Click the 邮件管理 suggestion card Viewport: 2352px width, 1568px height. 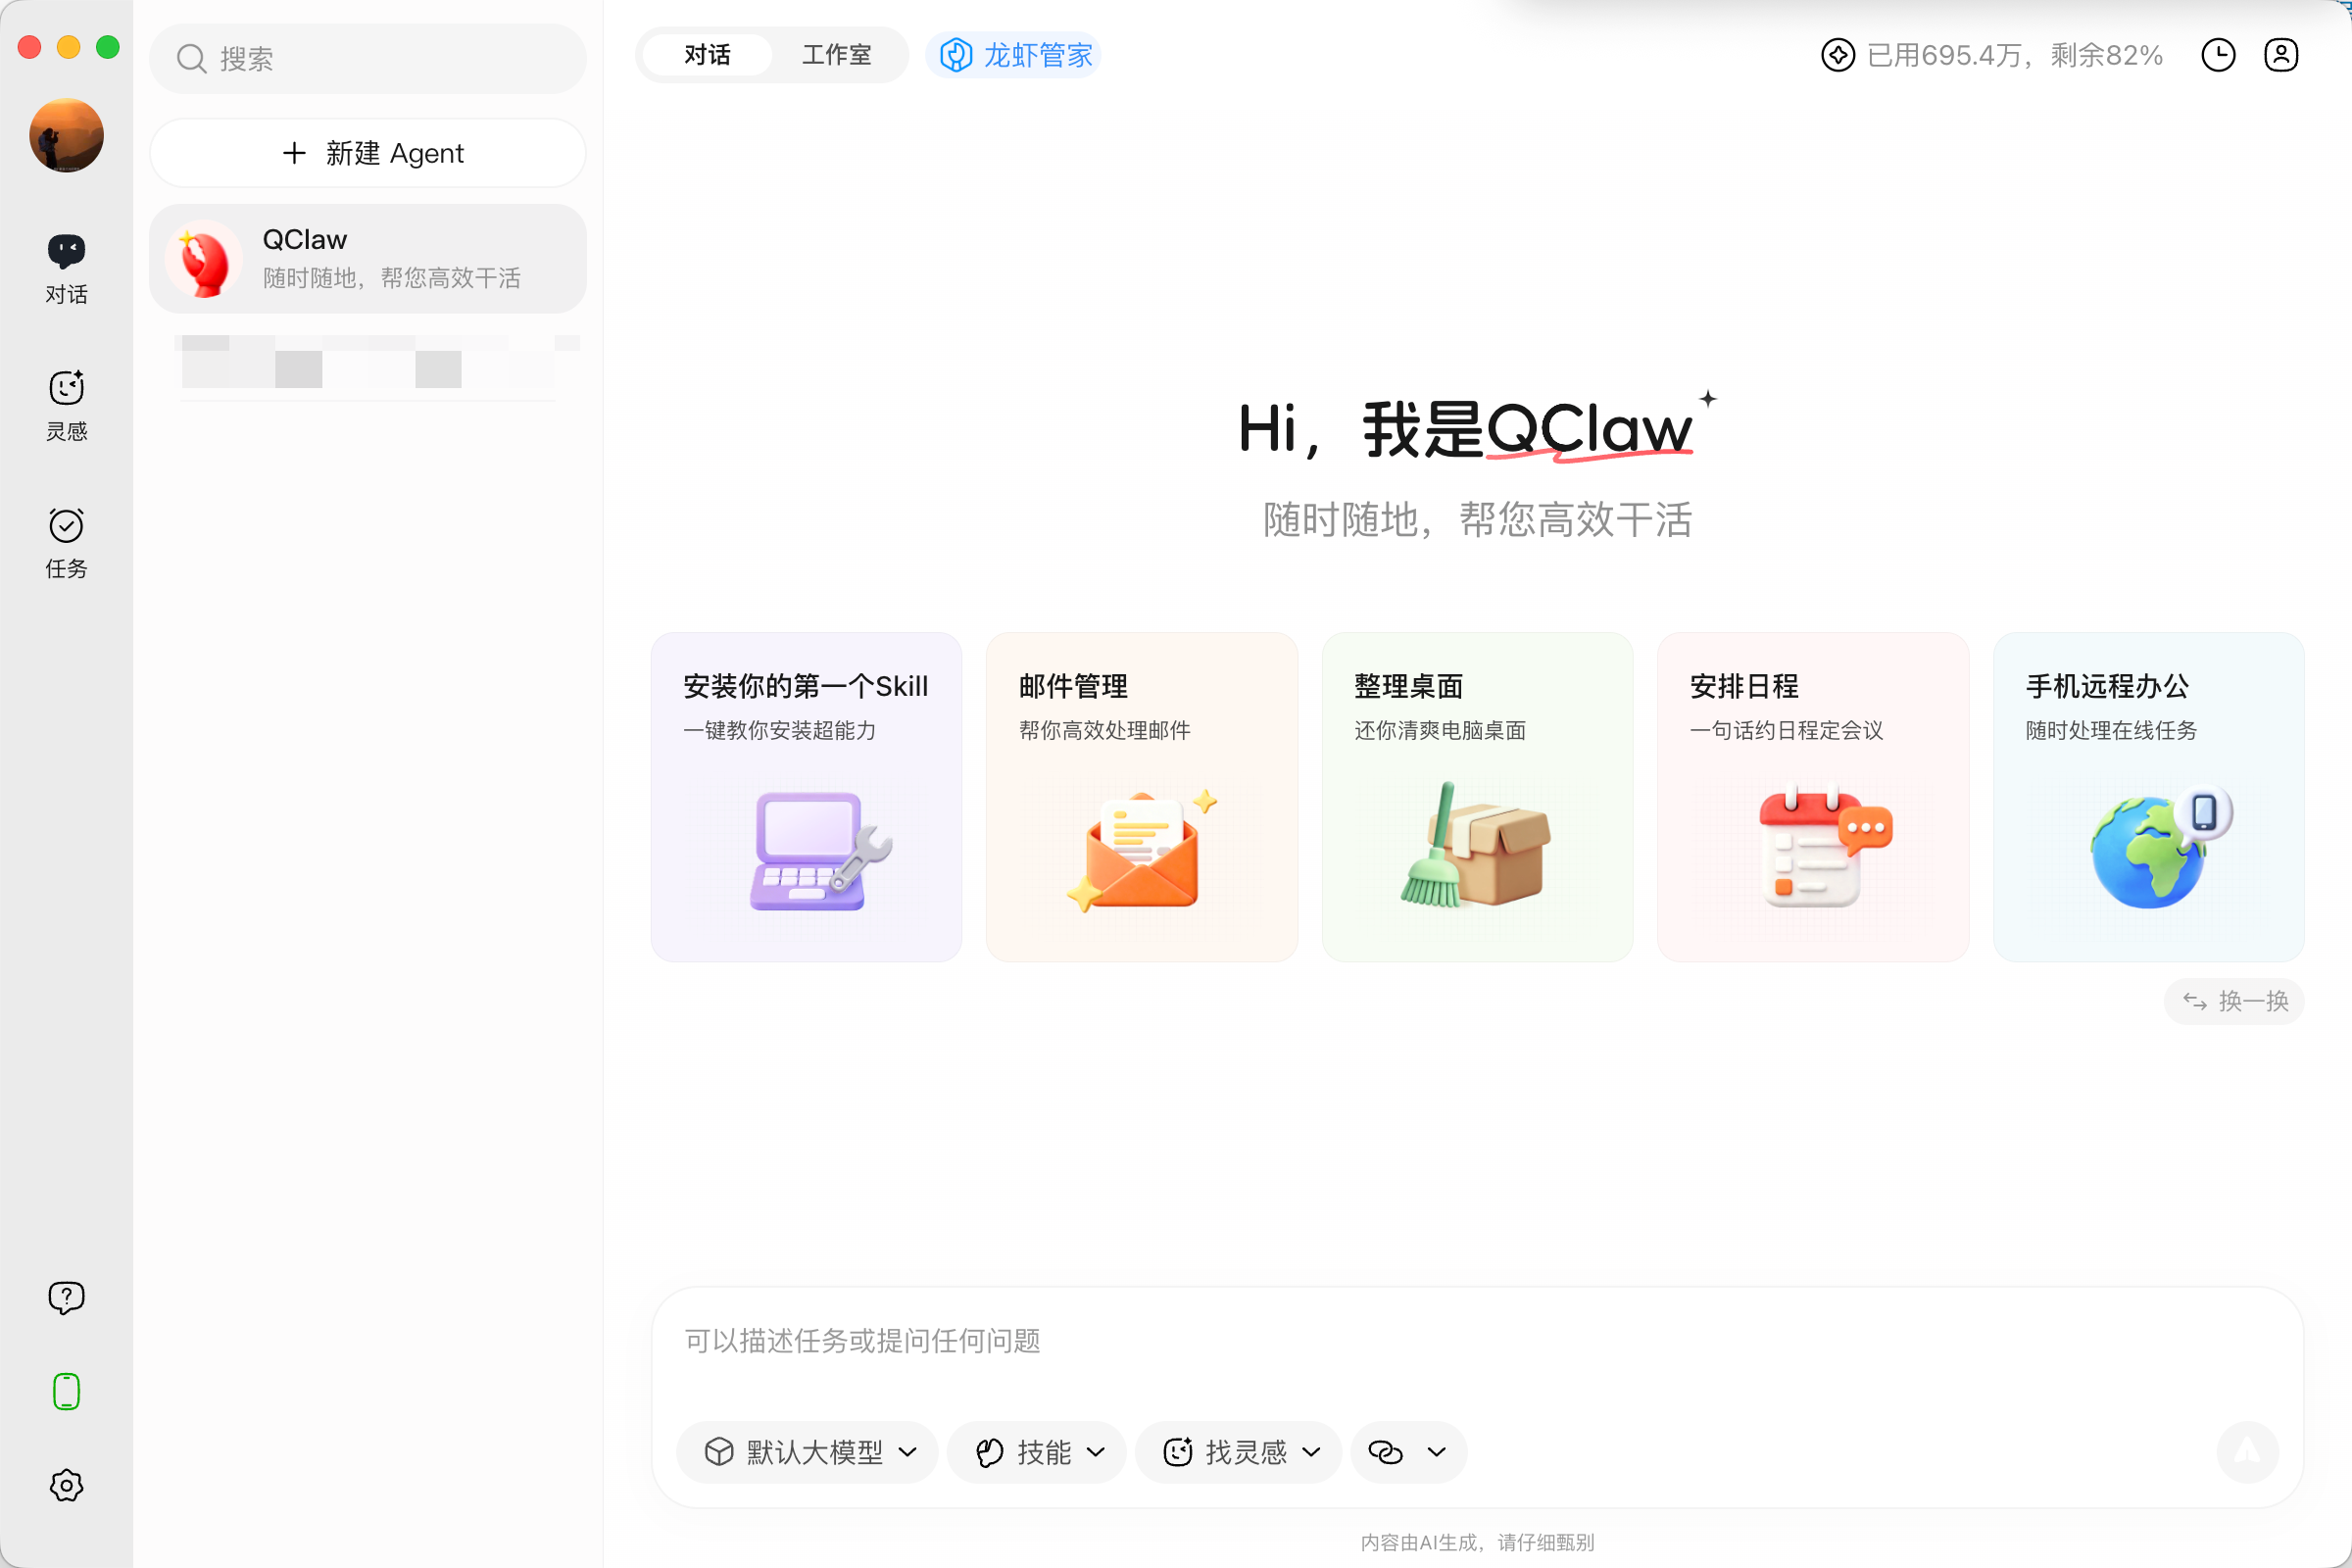click(1141, 796)
